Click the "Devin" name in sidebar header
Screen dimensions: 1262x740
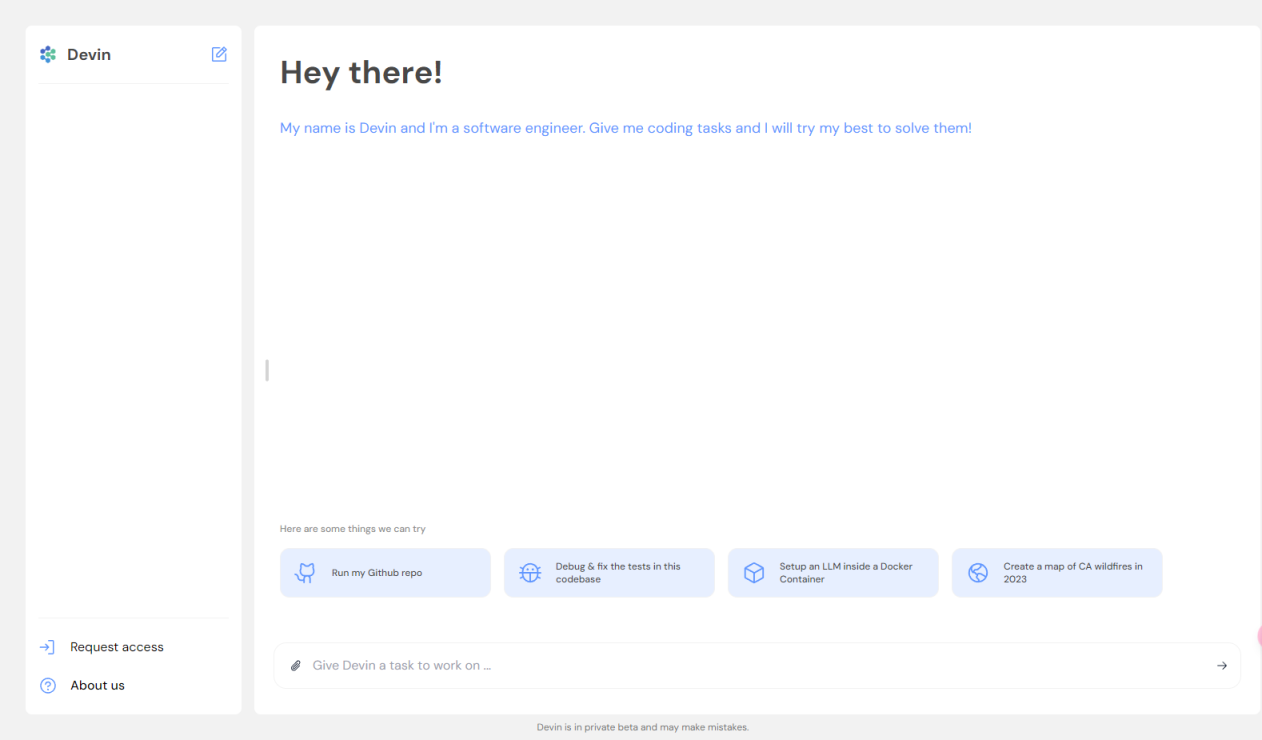[x=89, y=55]
